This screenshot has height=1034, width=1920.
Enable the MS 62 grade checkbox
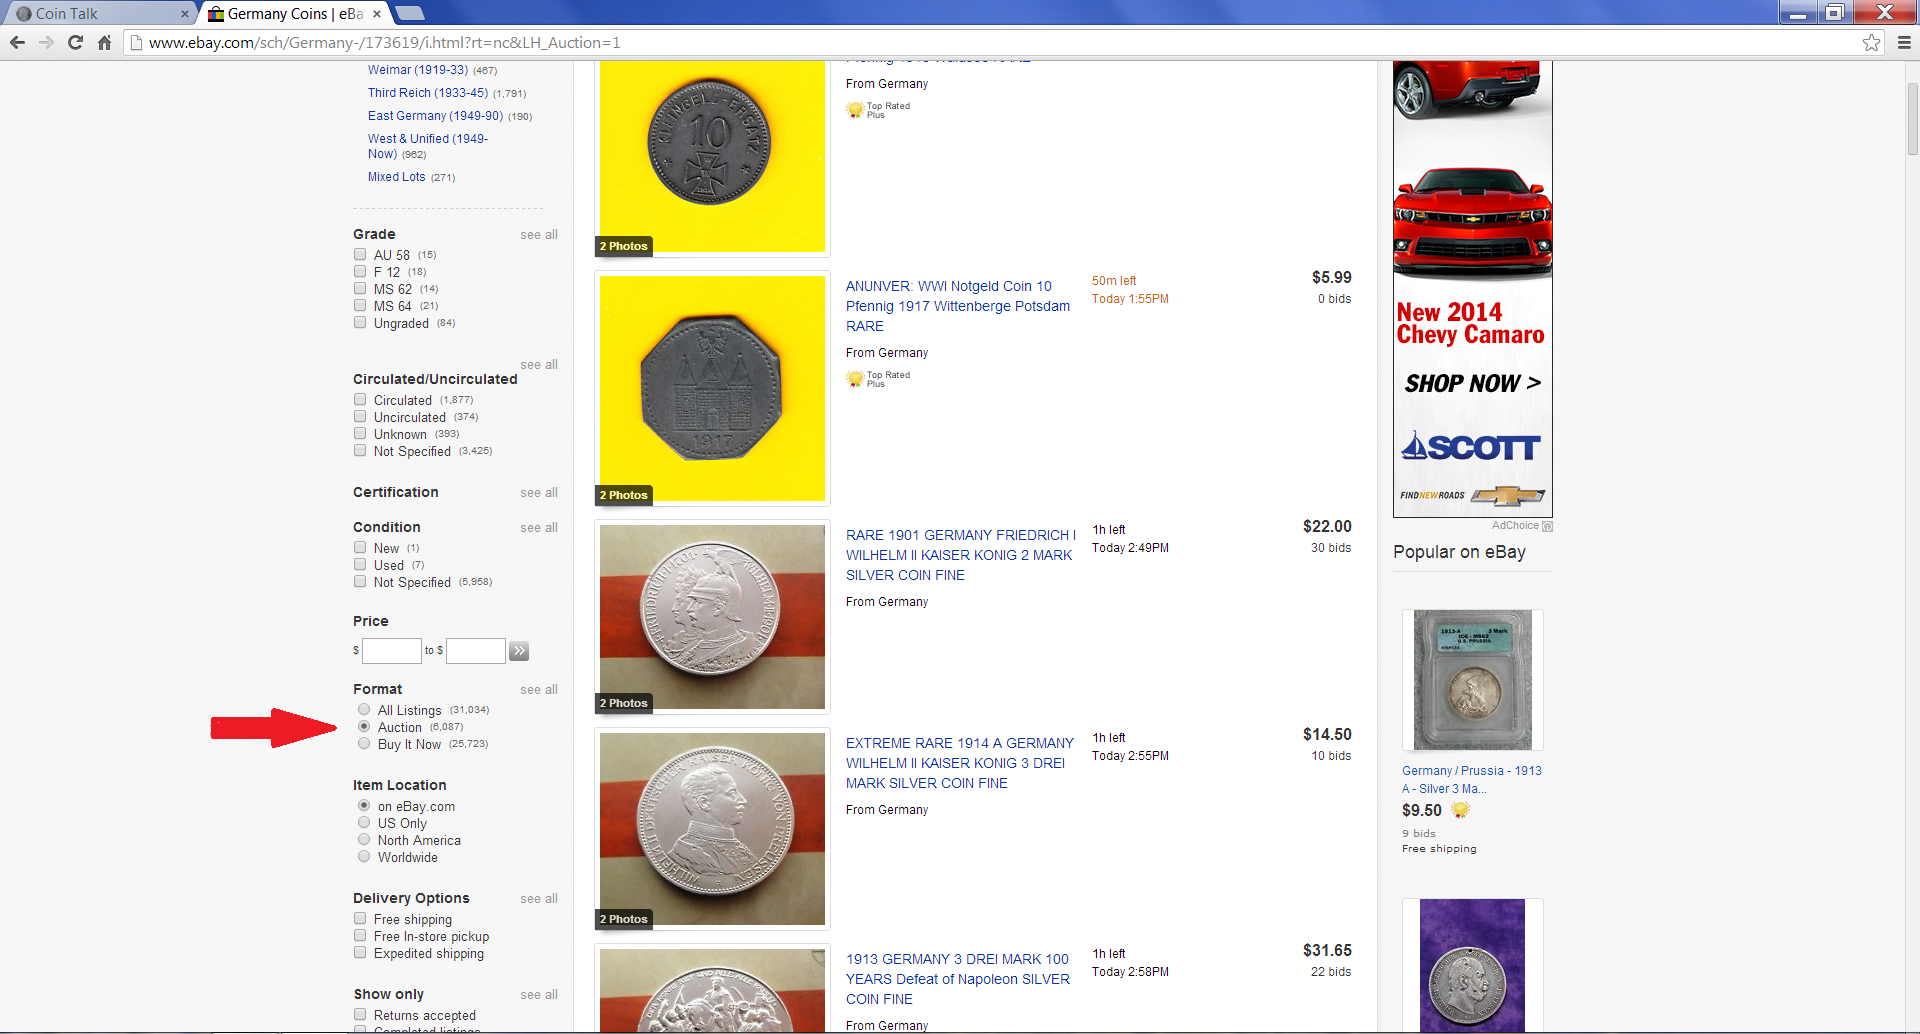coord(360,288)
